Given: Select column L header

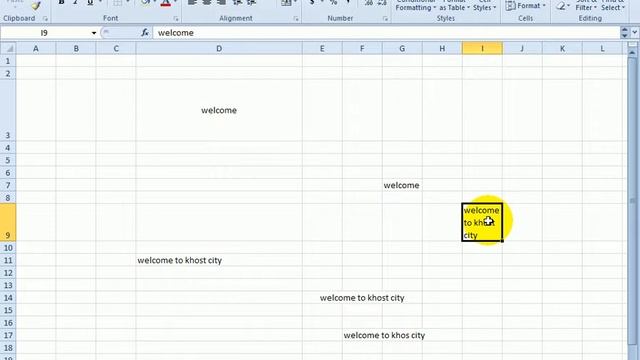Looking at the screenshot, I should 602,49.
